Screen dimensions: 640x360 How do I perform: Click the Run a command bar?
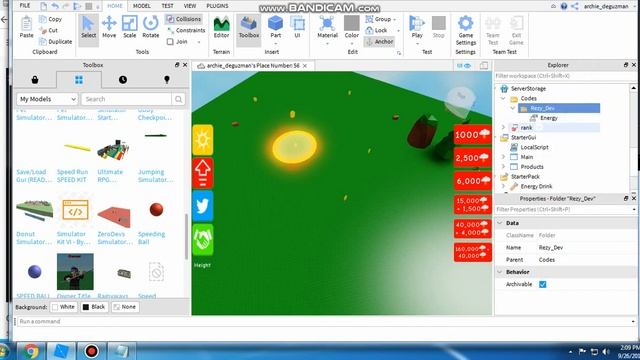pos(324,322)
